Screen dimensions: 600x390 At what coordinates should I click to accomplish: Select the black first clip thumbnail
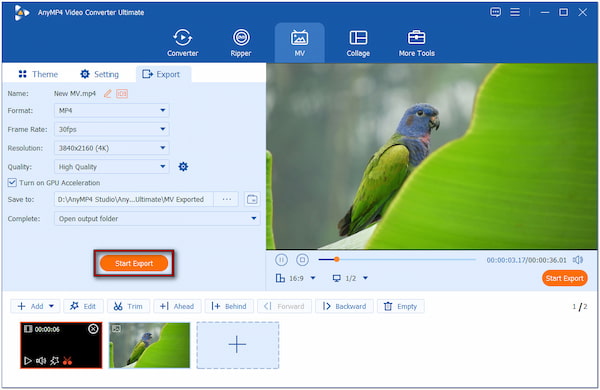61,345
